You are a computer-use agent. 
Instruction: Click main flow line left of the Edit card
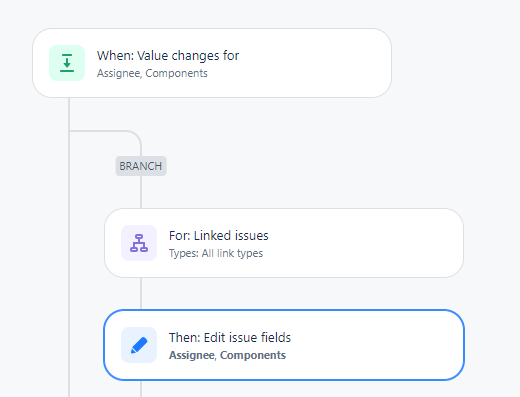[69, 345]
